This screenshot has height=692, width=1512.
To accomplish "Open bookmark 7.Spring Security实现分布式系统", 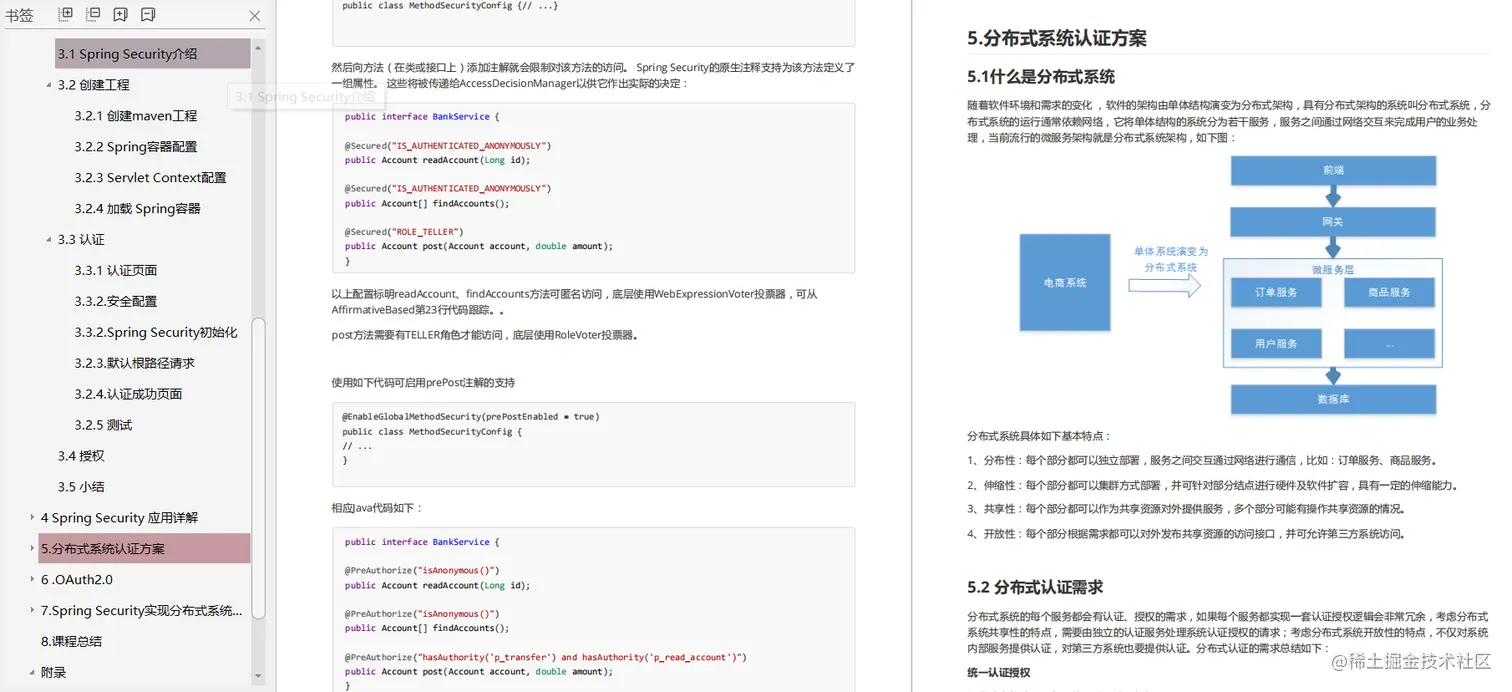I will (x=141, y=611).
